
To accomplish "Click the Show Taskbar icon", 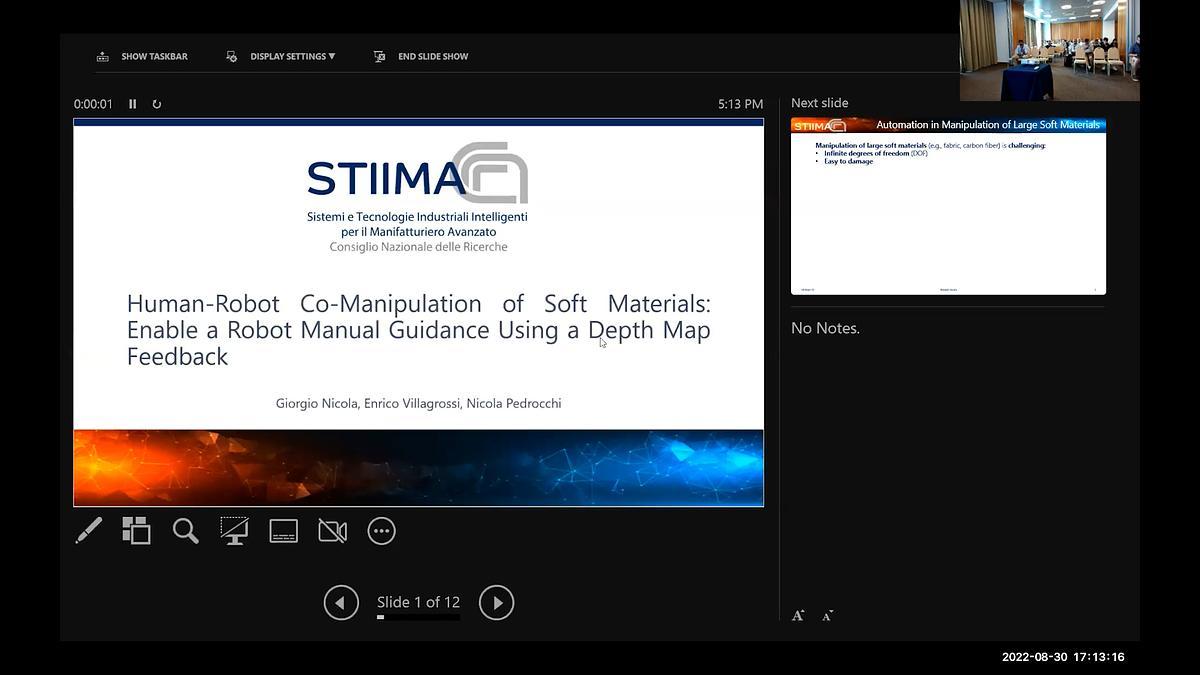I will click(102, 56).
